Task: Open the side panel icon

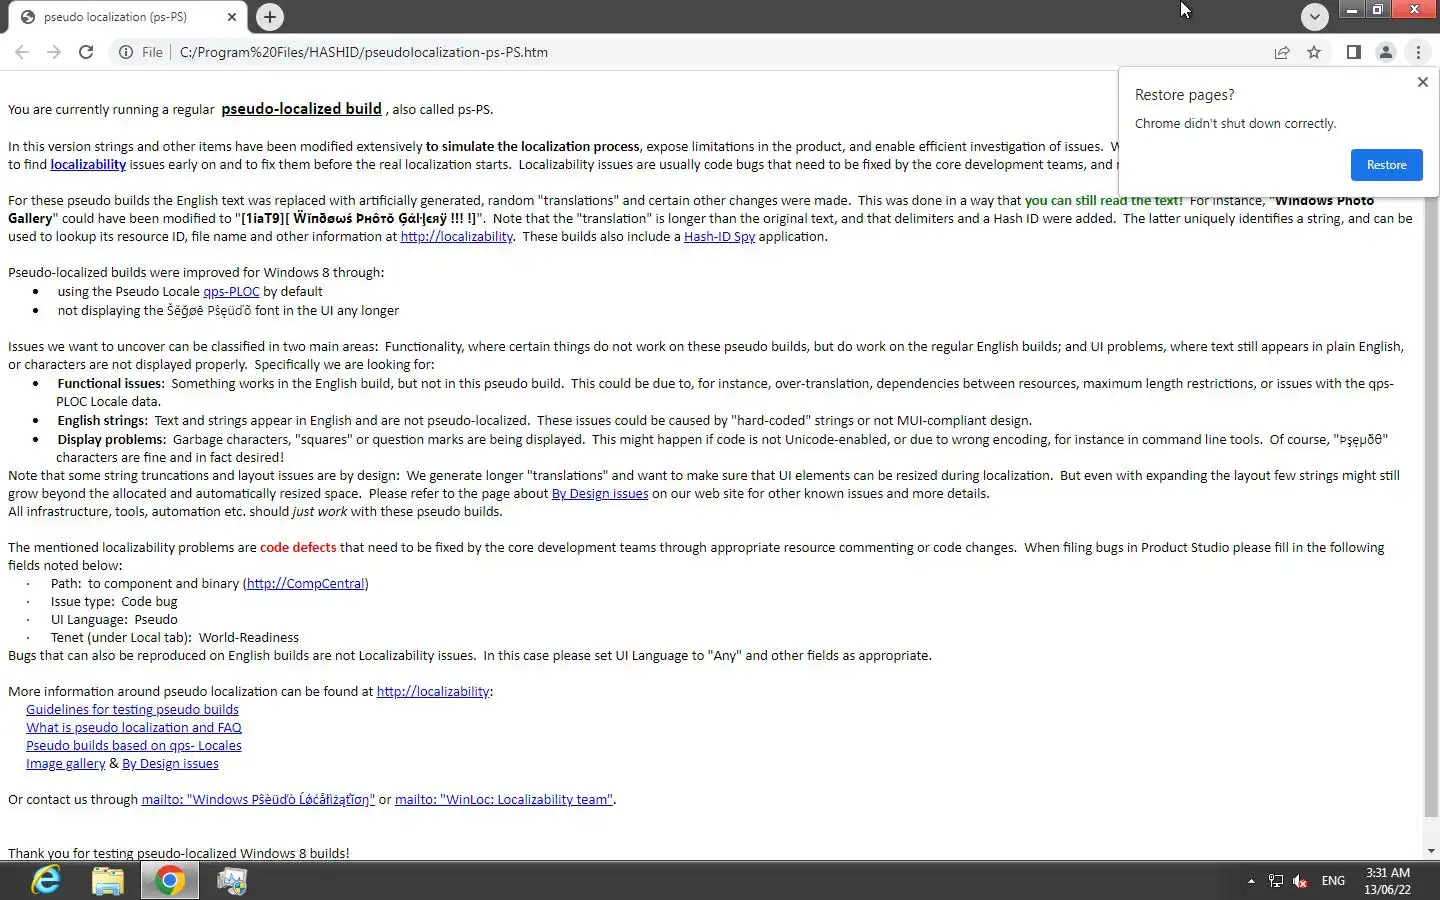Action: 1354,52
